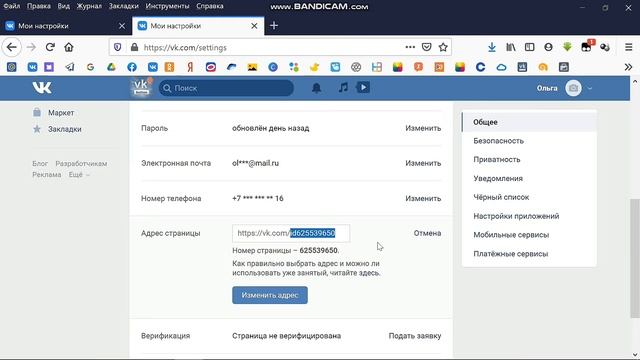640x360 pixels.
Task: Click the green download arrow extension icon
Action: tap(567, 47)
